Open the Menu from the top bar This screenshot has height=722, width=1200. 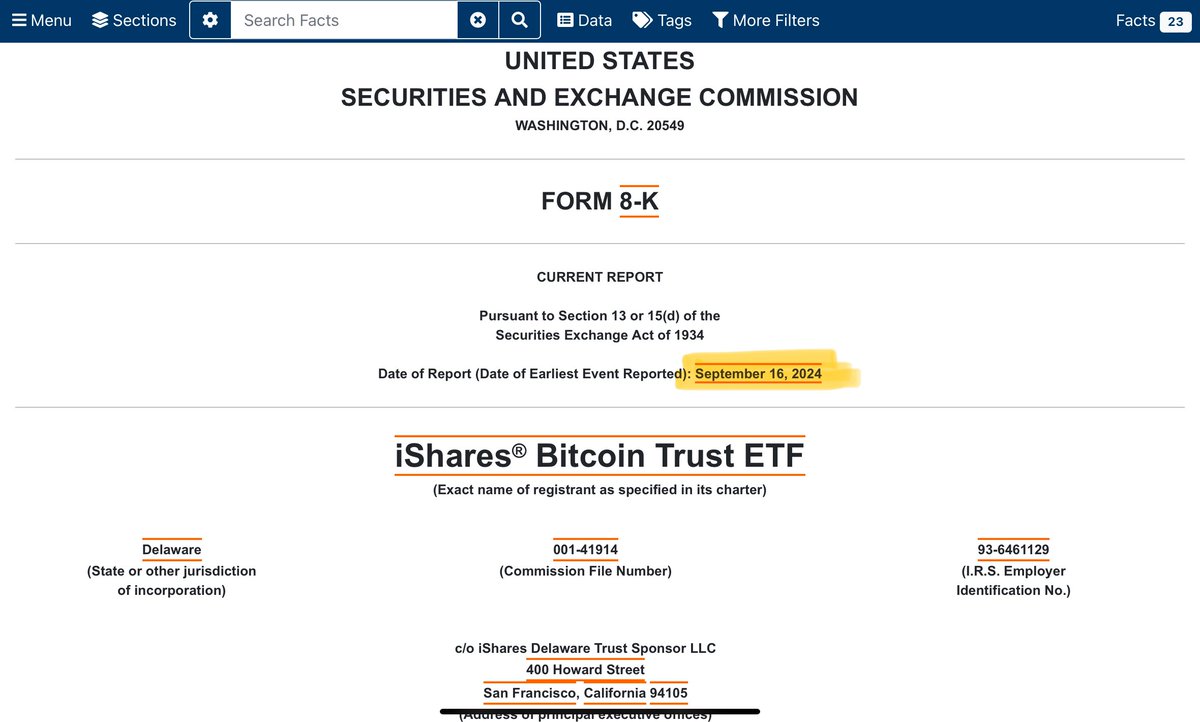tap(41, 19)
